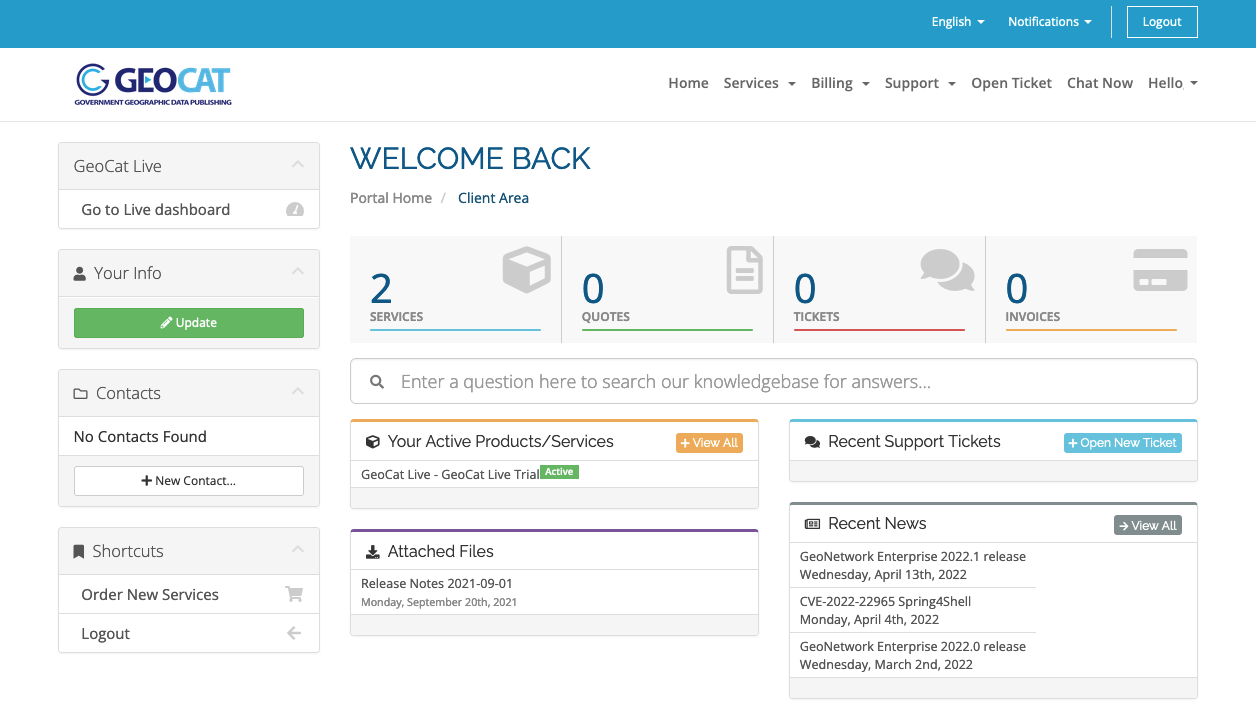Click the user icon next to Your Info
The height and width of the screenshot is (720, 1256).
[x=80, y=273]
